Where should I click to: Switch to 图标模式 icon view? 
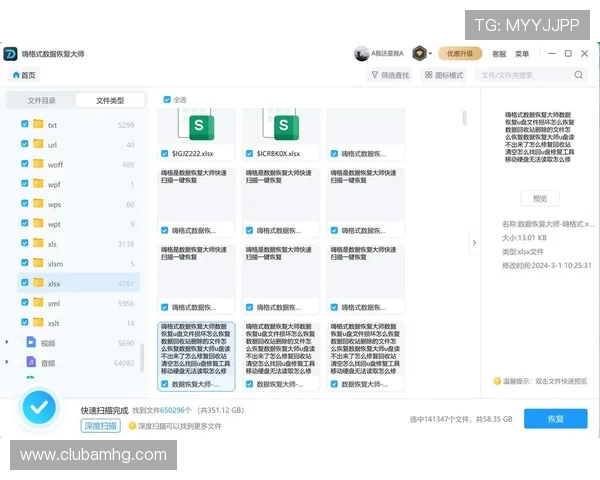click(x=444, y=75)
